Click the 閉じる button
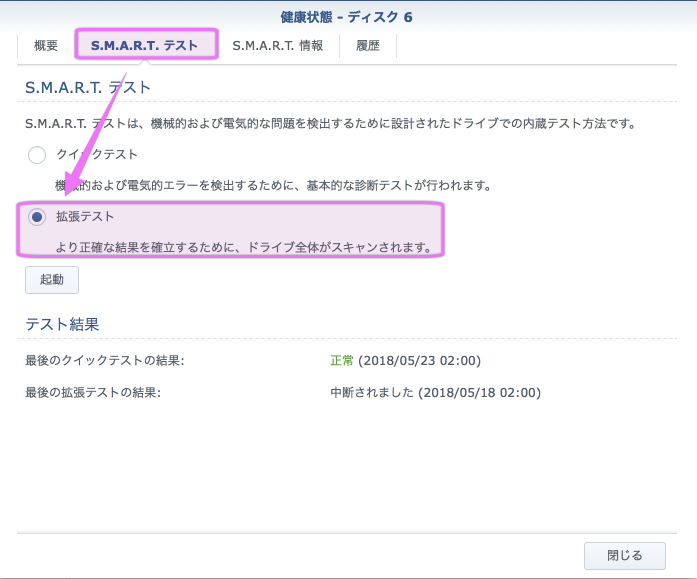697x579 pixels. (625, 555)
